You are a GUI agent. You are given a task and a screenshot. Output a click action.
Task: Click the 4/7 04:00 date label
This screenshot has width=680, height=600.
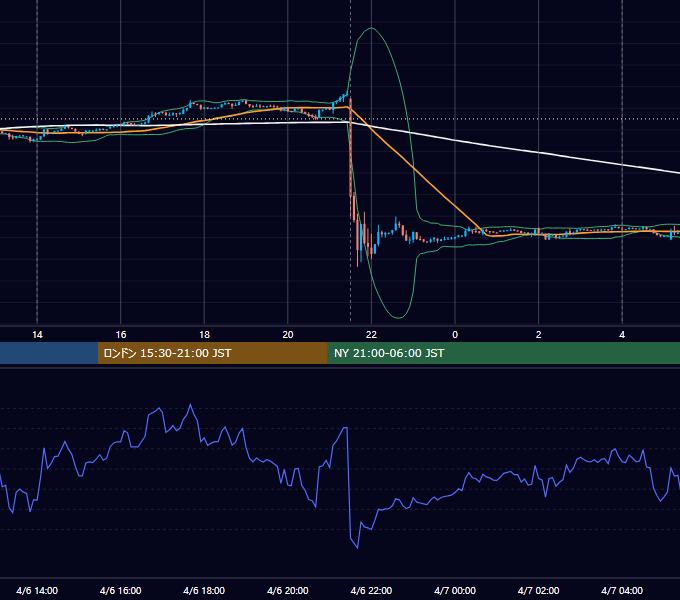pos(622,590)
